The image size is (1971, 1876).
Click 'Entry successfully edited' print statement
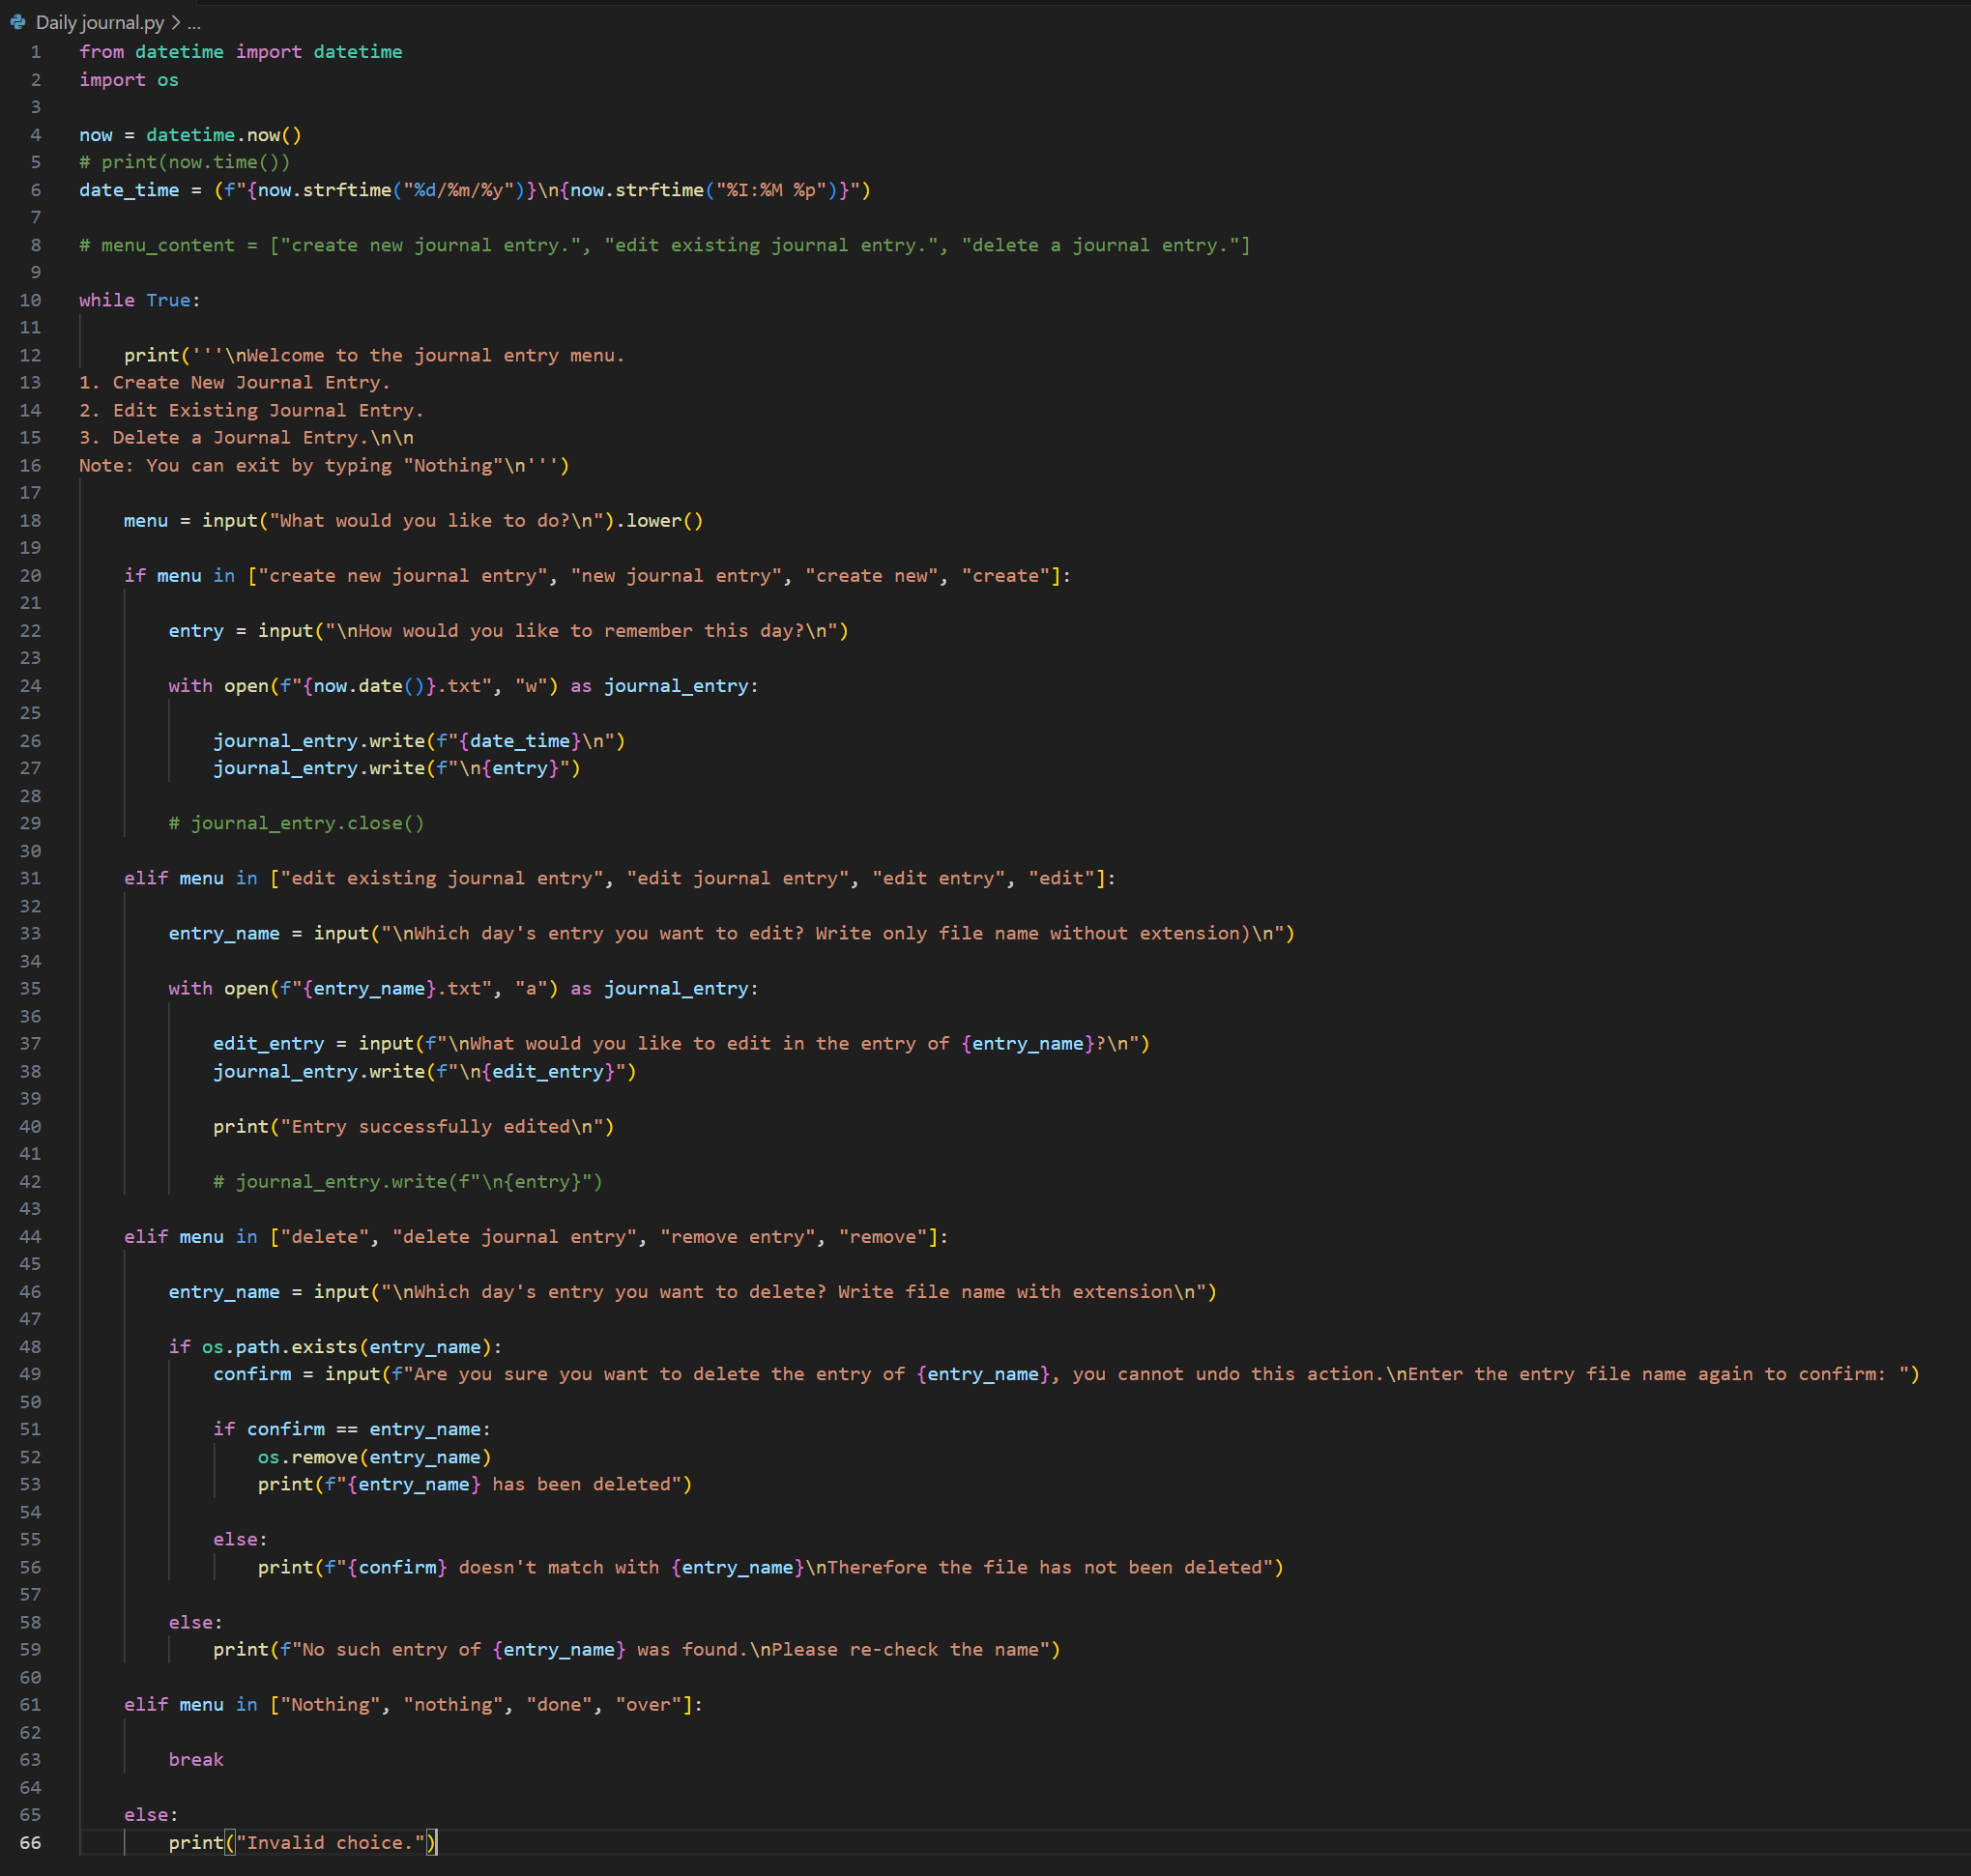tap(413, 1126)
